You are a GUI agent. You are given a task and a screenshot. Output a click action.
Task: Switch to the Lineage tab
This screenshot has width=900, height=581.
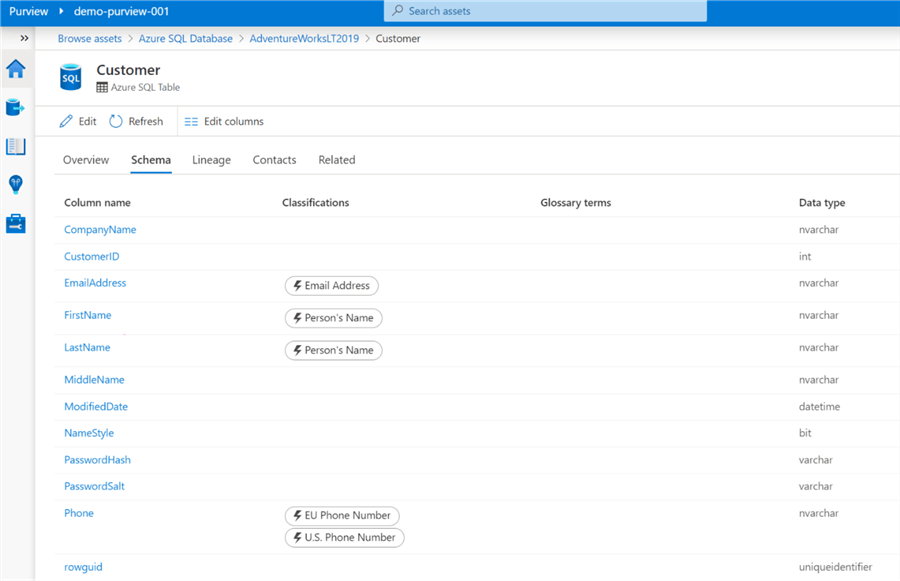tap(211, 160)
